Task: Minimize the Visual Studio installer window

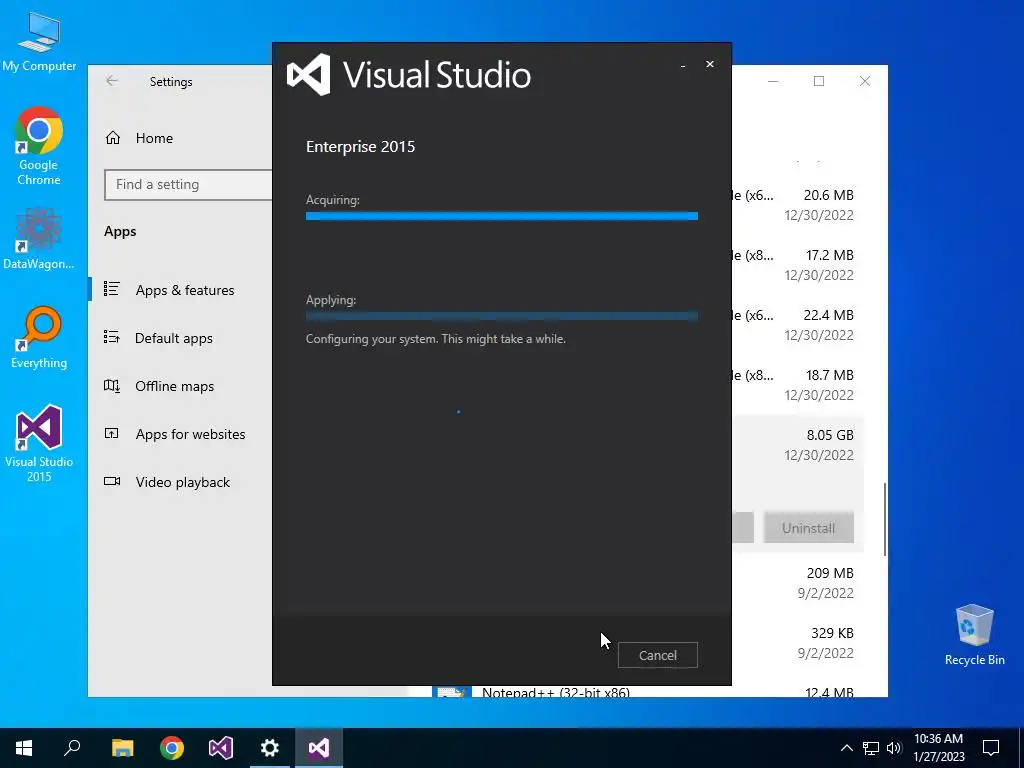Action: click(x=683, y=65)
